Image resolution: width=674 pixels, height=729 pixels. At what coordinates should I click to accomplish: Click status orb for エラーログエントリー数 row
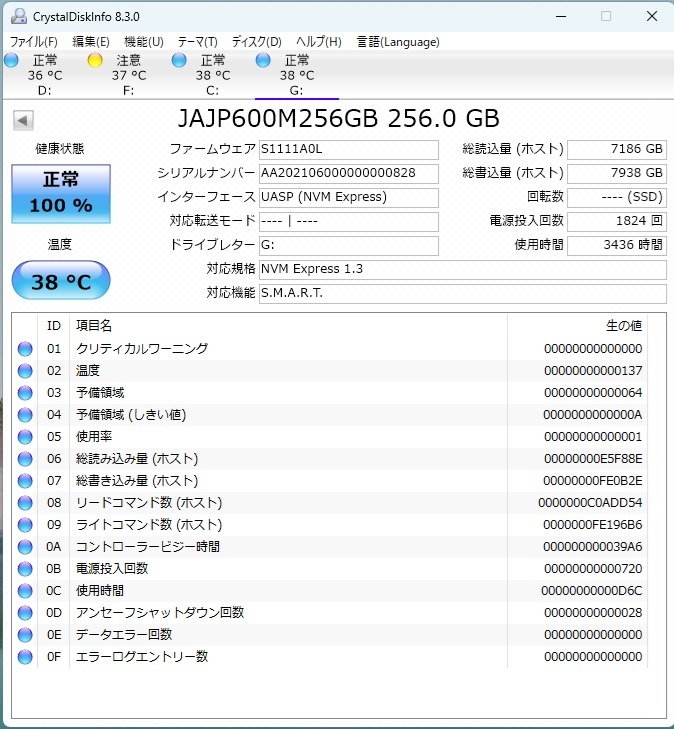[x=25, y=657]
